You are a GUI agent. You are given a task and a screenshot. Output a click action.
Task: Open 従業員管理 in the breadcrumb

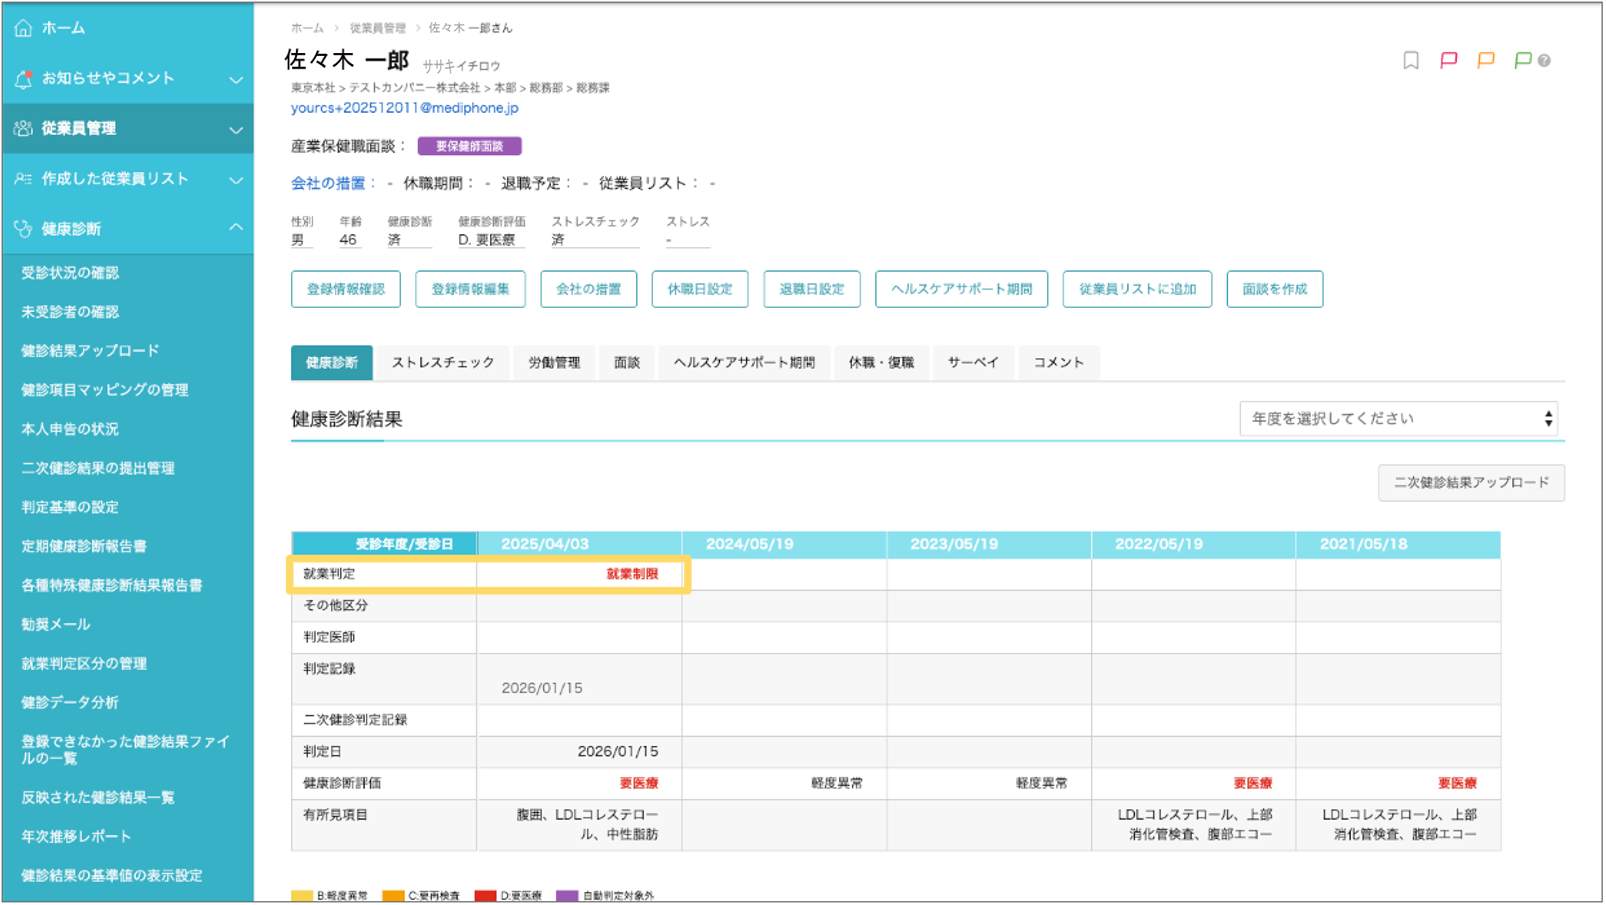[x=378, y=28]
